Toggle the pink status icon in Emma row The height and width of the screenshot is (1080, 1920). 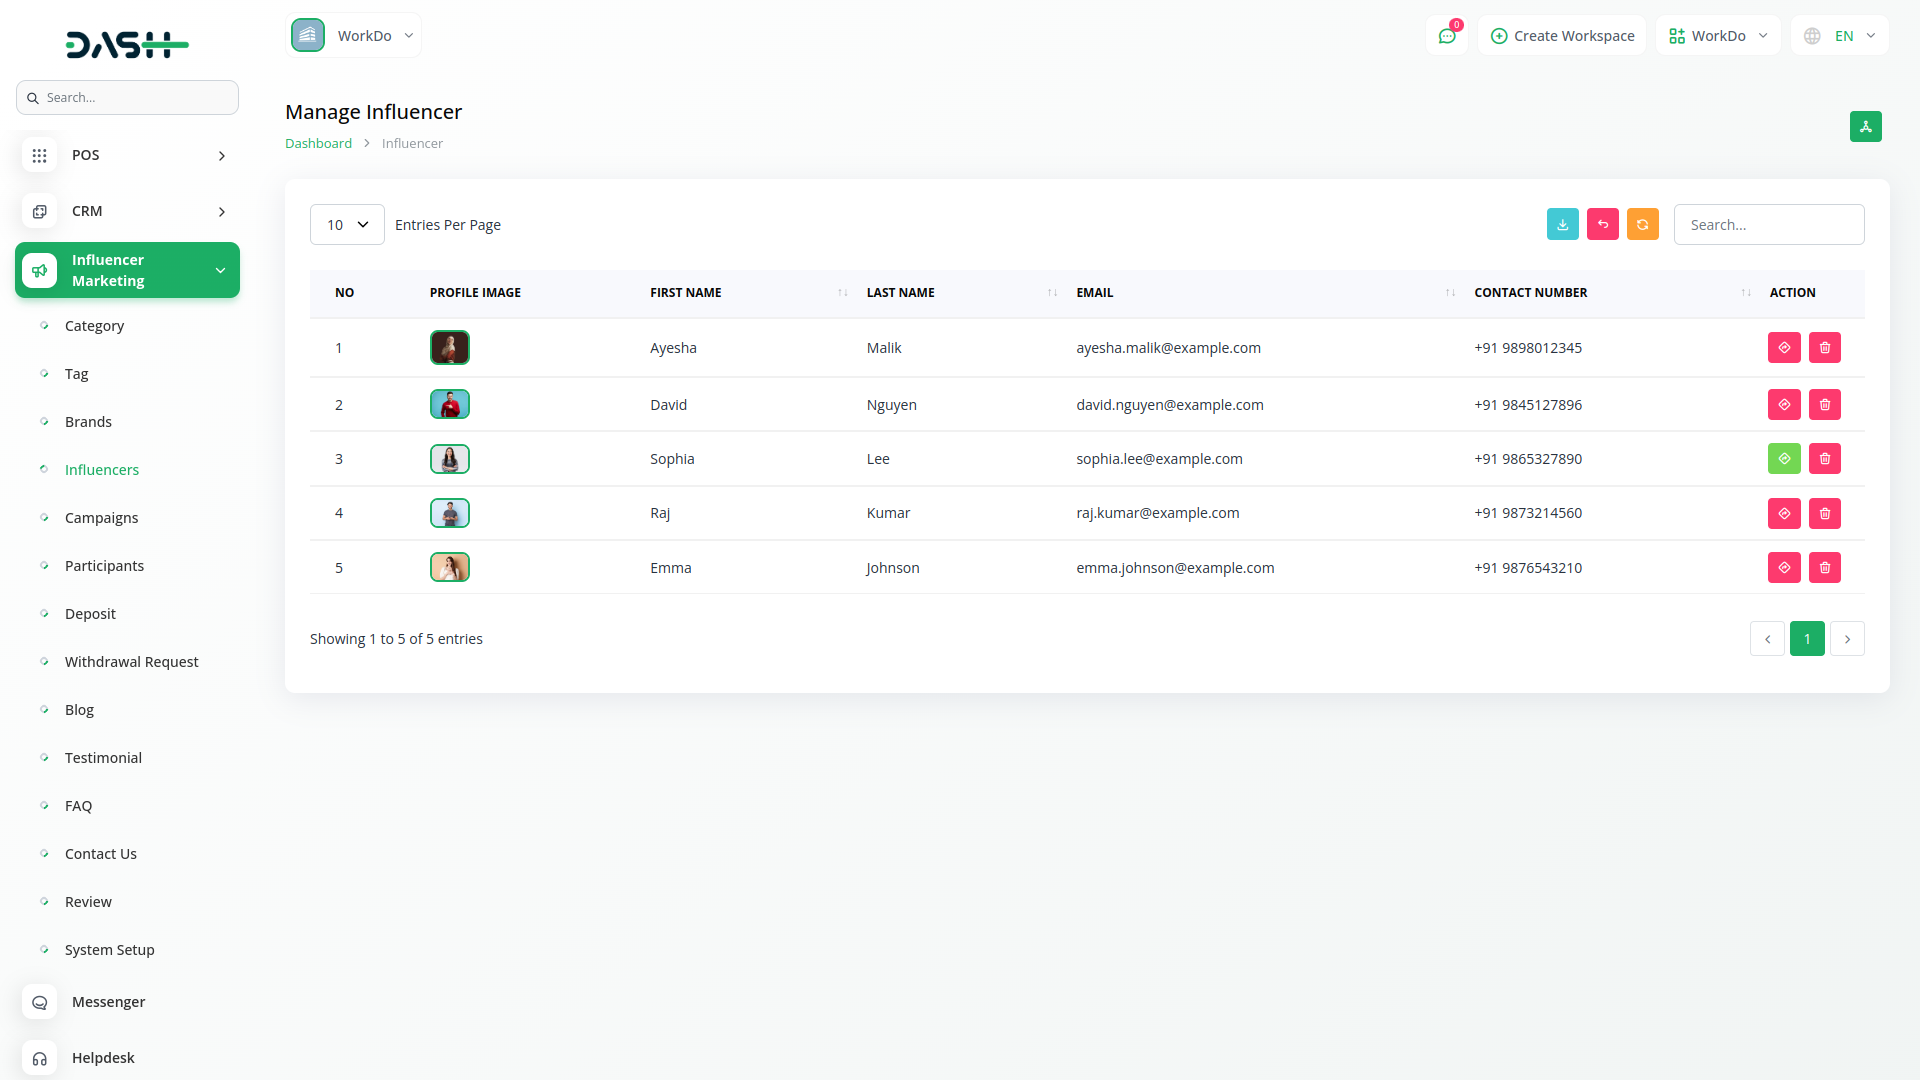tap(1784, 568)
